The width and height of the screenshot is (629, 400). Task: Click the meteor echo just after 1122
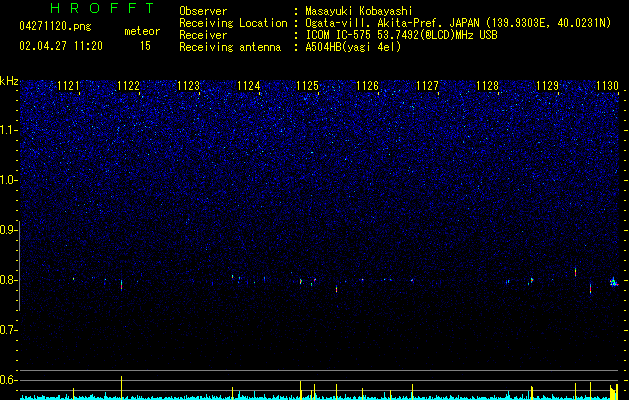pyautogui.click(x=121, y=285)
